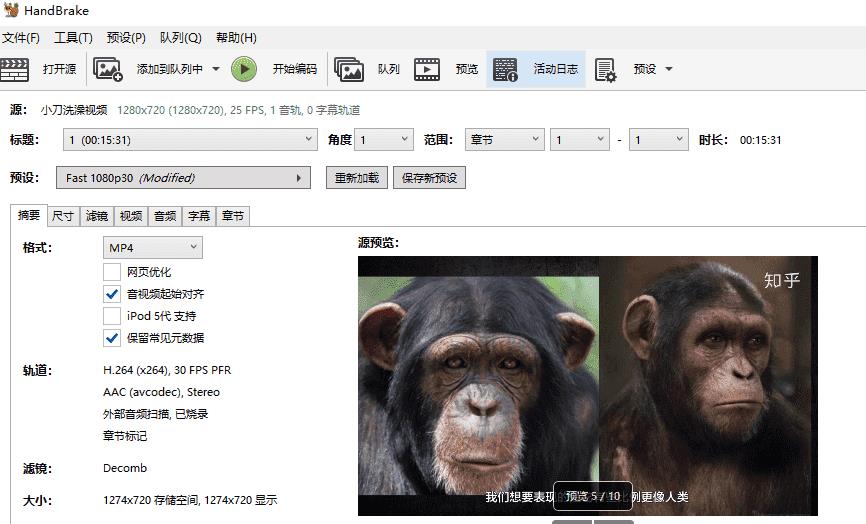Expand the 标题 title dropdown

(x=189, y=140)
